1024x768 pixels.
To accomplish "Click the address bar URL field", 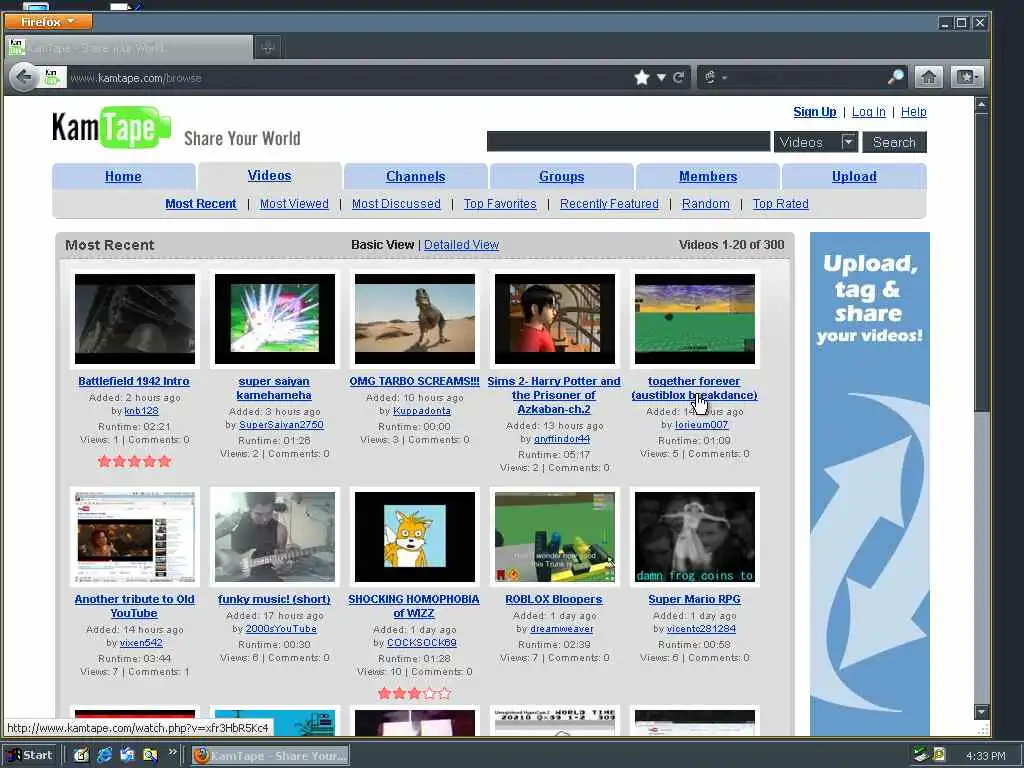I will (x=349, y=78).
